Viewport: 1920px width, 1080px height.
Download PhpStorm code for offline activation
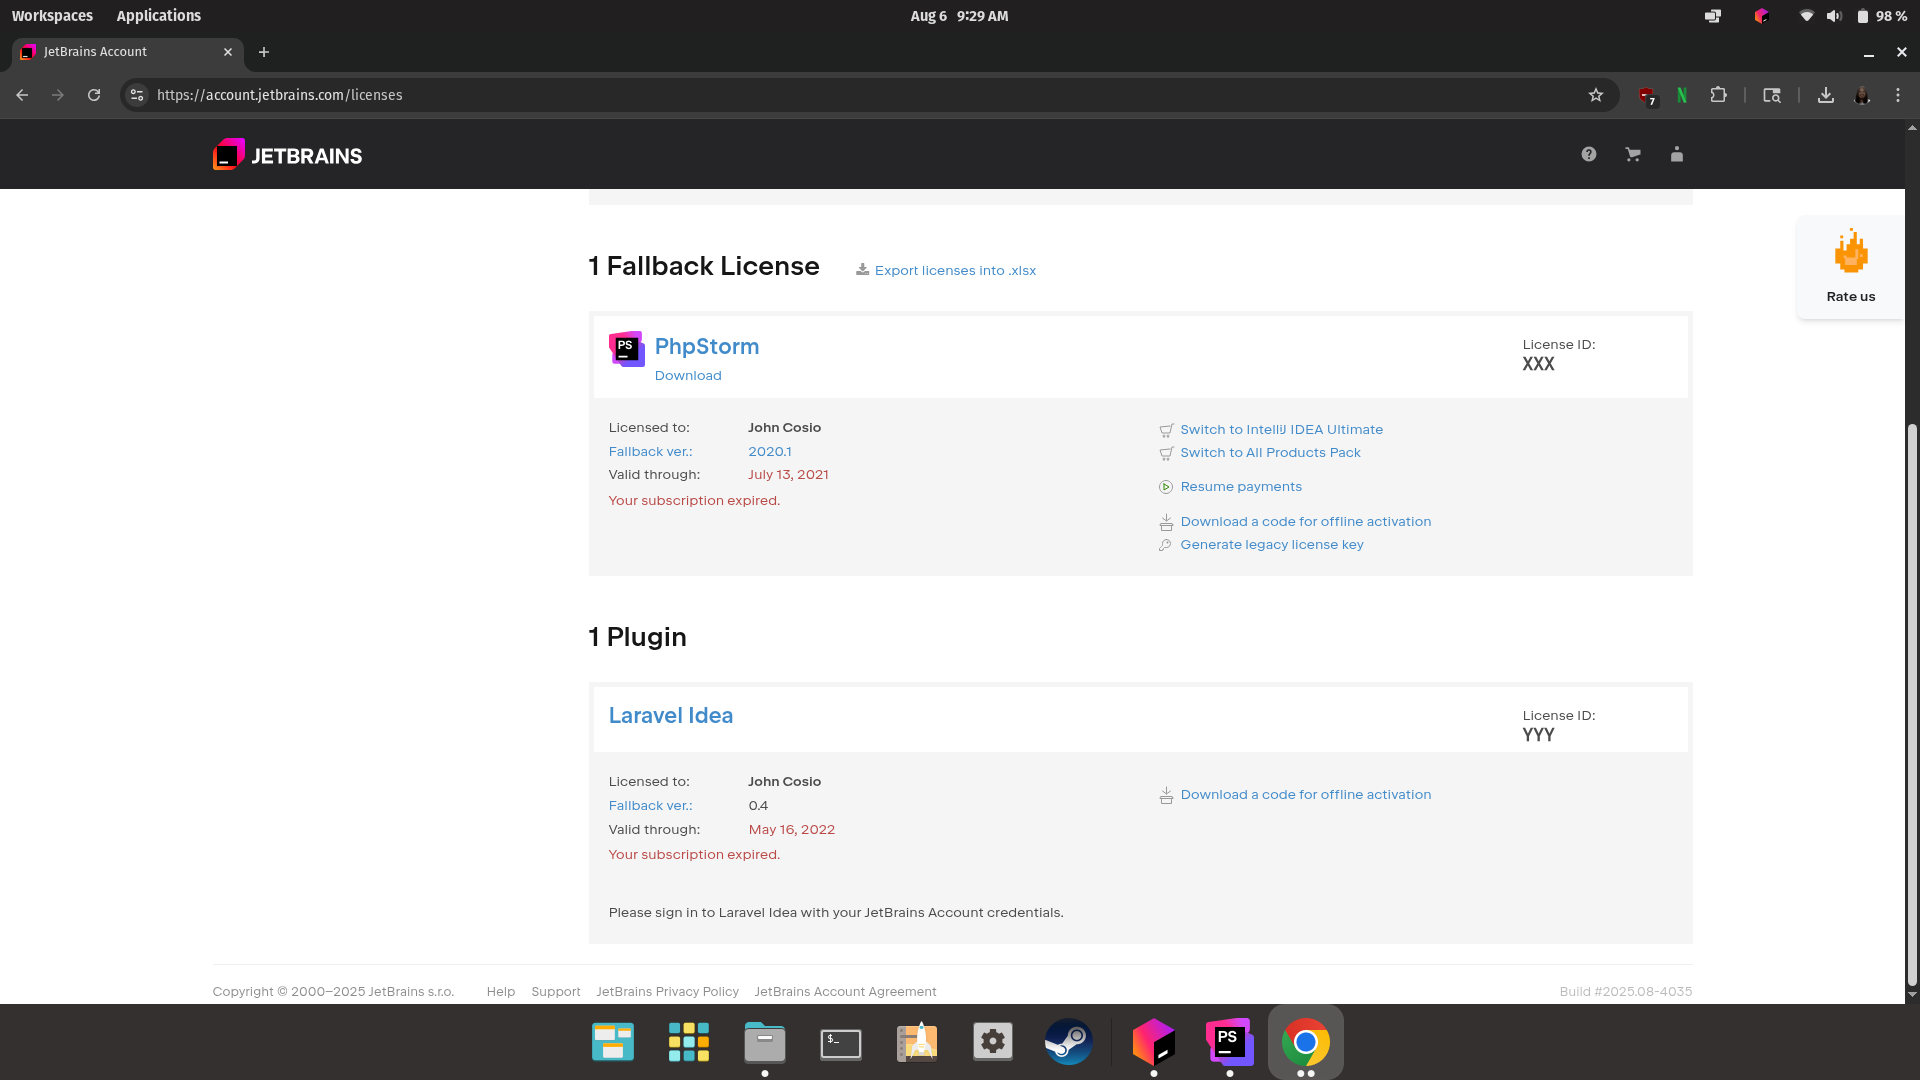click(1305, 522)
